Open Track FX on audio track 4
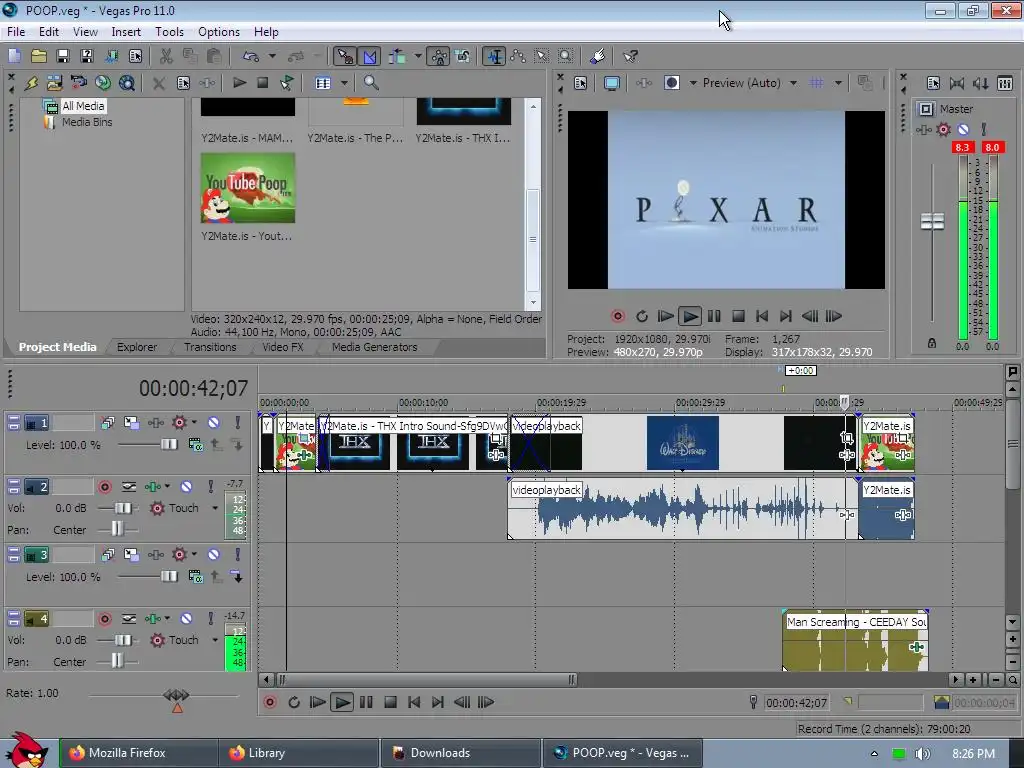This screenshot has width=1024, height=768. tap(152, 618)
